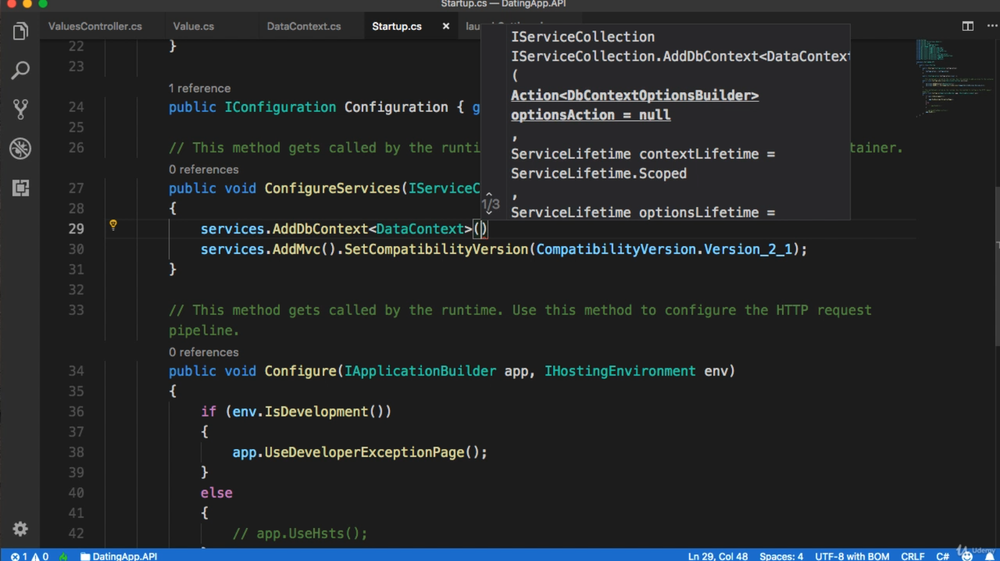Change encoding via UTF-8 with BOM
1000x561 pixels.
tap(852, 556)
